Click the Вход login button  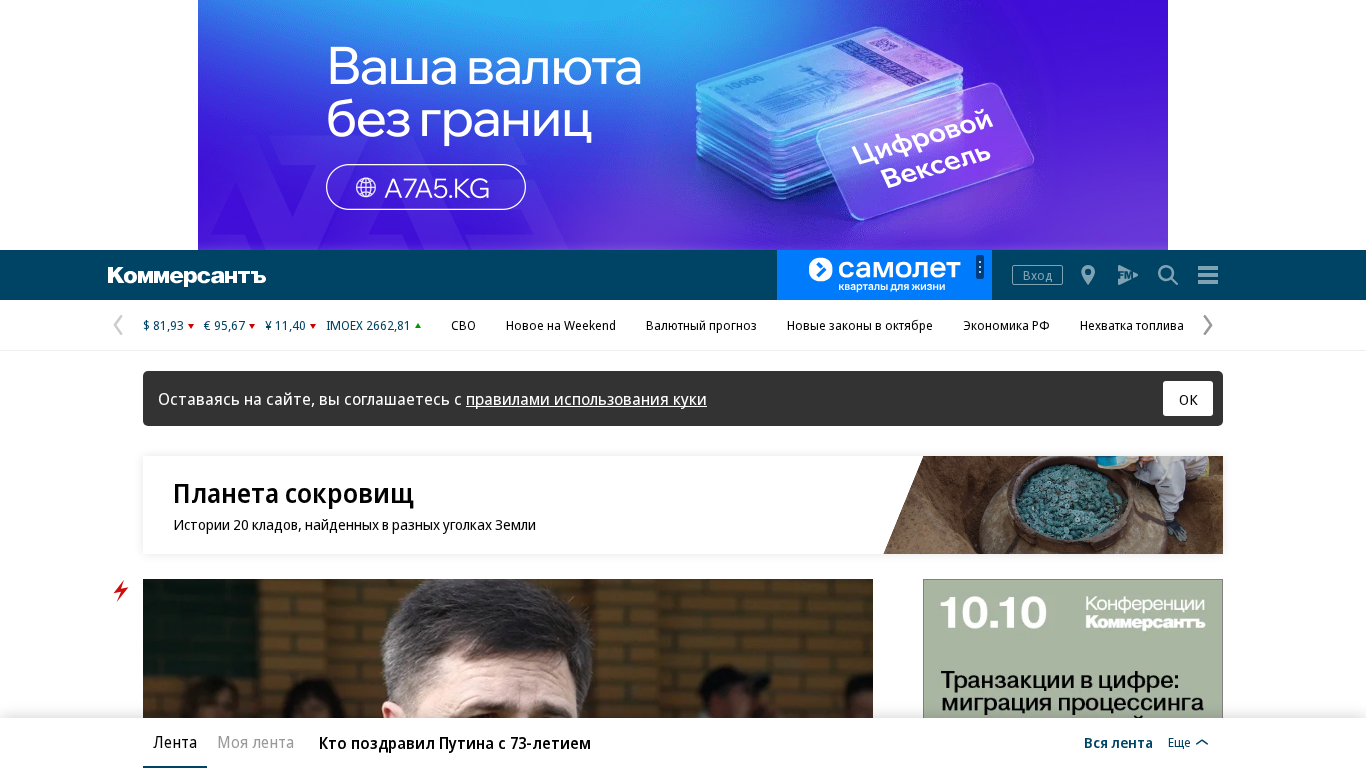(x=1037, y=275)
